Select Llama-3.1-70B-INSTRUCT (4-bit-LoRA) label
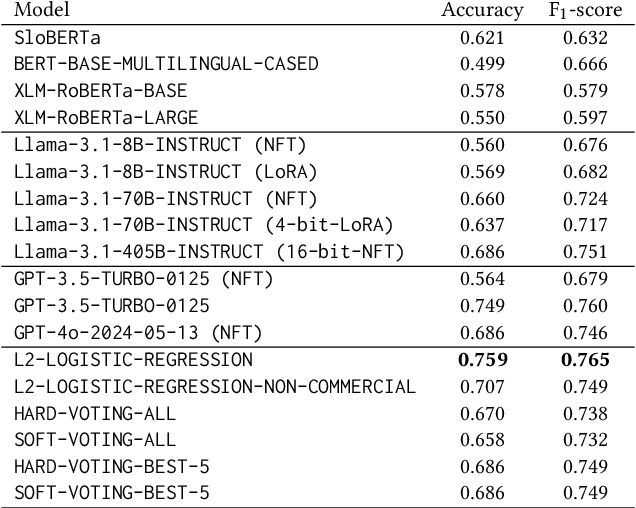The height and width of the screenshot is (508, 636). click(203, 224)
